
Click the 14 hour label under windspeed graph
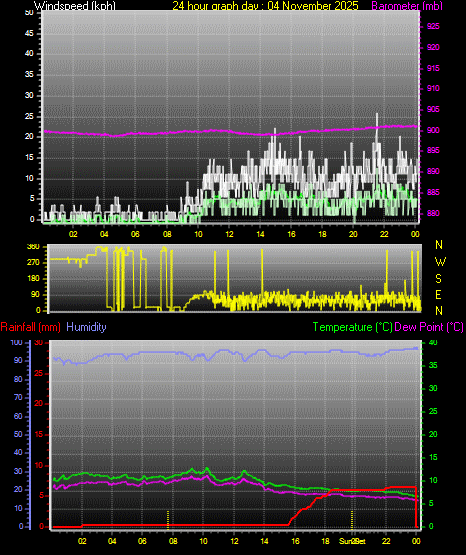pos(260,234)
